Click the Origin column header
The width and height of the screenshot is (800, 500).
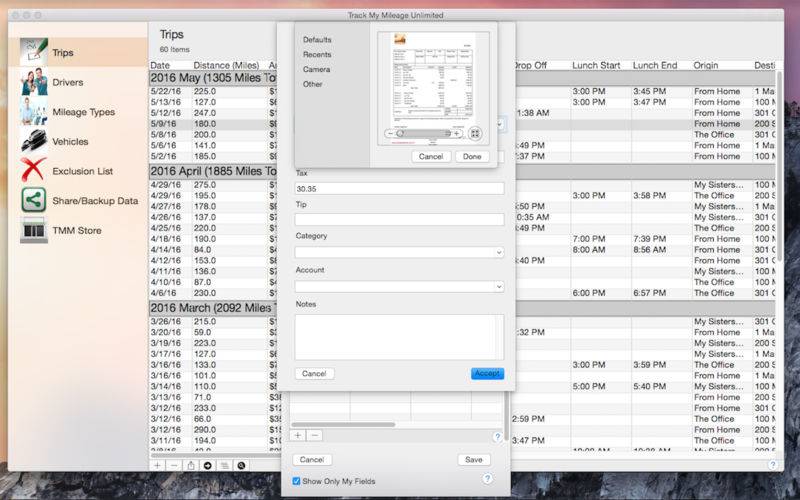click(706, 65)
